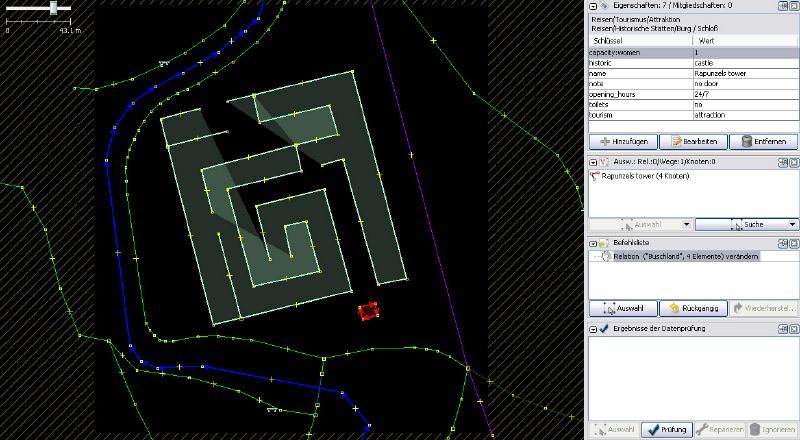
Task: Open the Suche dropdown arrow
Action: pos(792,225)
